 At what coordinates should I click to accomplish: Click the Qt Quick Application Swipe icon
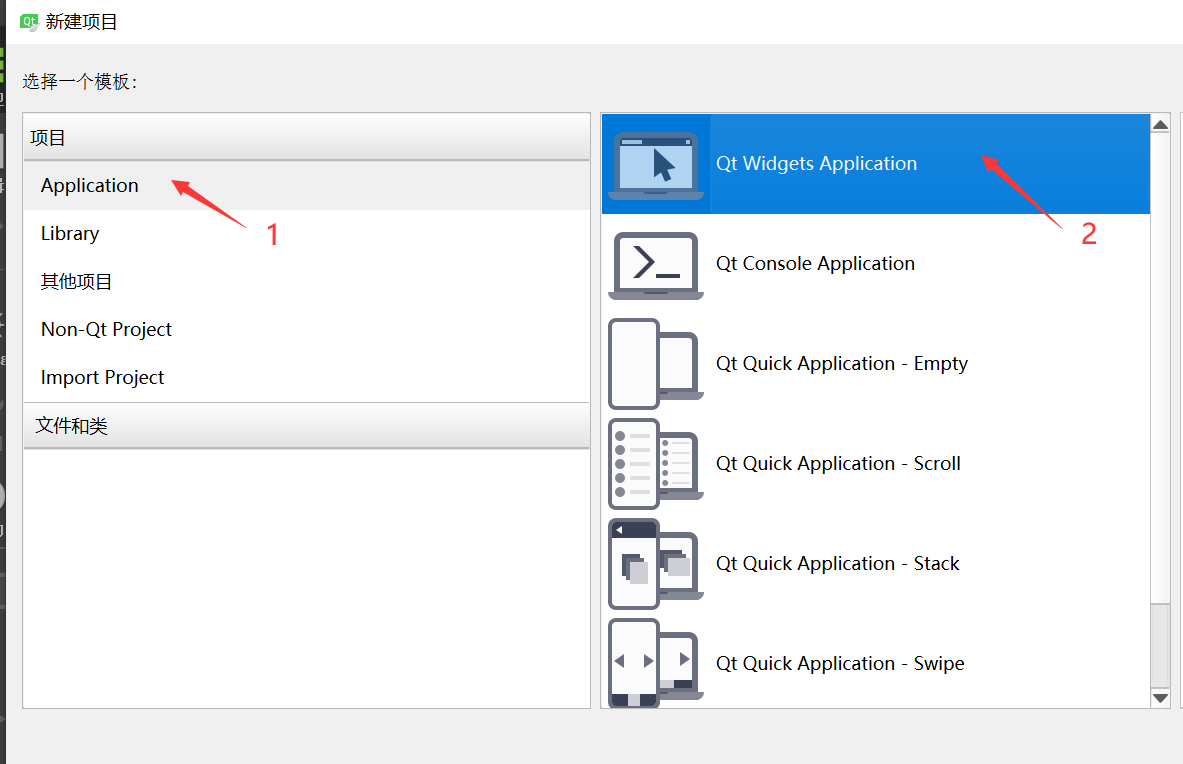click(656, 663)
